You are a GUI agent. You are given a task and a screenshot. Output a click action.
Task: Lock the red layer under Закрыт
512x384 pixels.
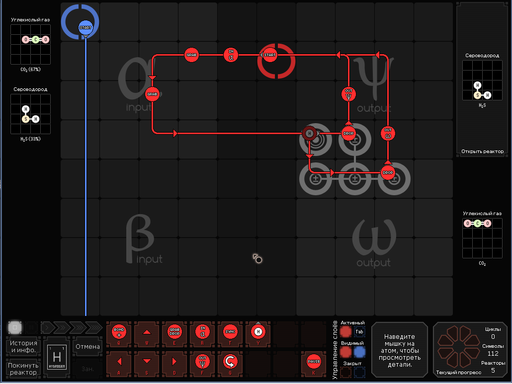346,372
